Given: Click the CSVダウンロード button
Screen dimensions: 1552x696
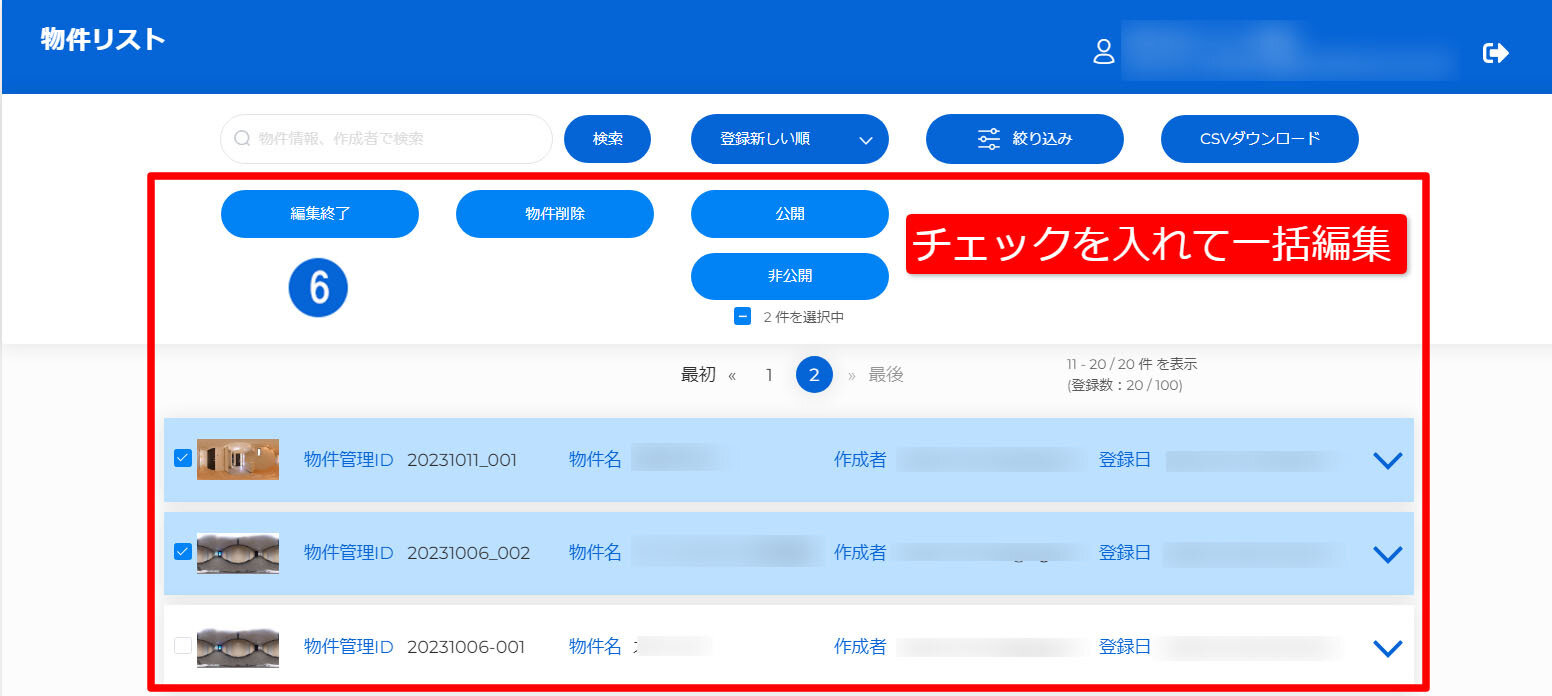Looking at the screenshot, I should point(1259,139).
